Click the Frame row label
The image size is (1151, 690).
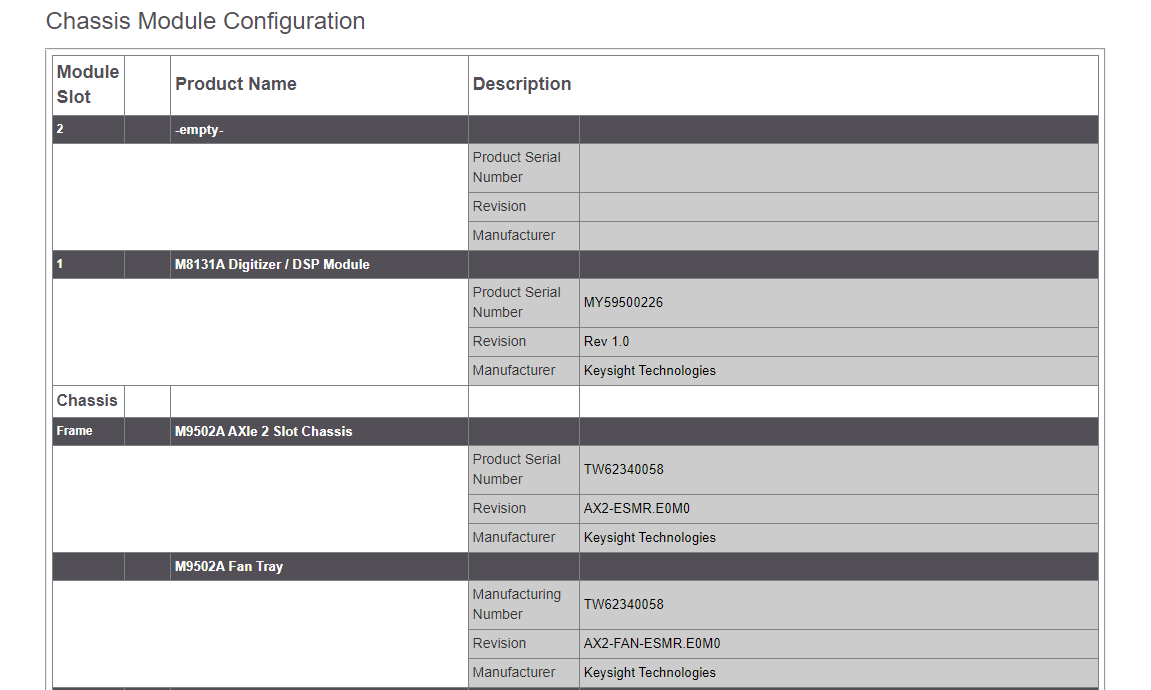[74, 431]
